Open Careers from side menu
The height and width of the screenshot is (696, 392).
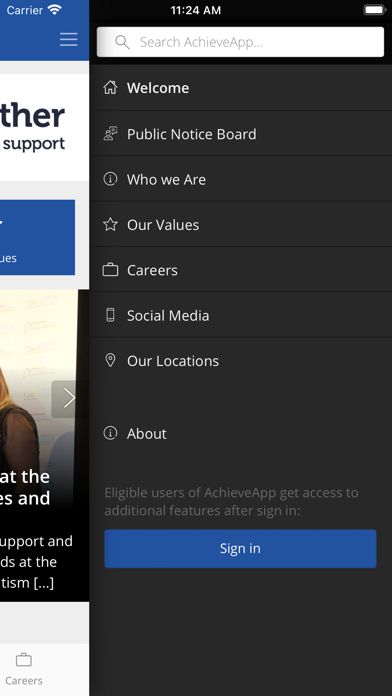click(x=241, y=270)
